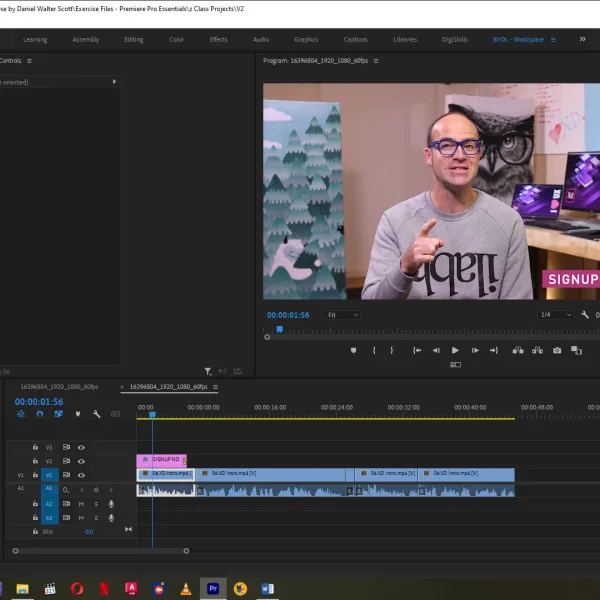The width and height of the screenshot is (600, 600).
Task: Toggle A1 track targeting button
Action: click(49, 489)
